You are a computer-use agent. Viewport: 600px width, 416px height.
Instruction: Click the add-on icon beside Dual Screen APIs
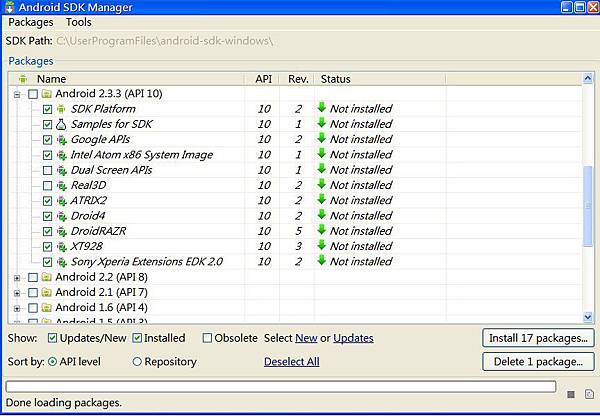click(x=62, y=170)
